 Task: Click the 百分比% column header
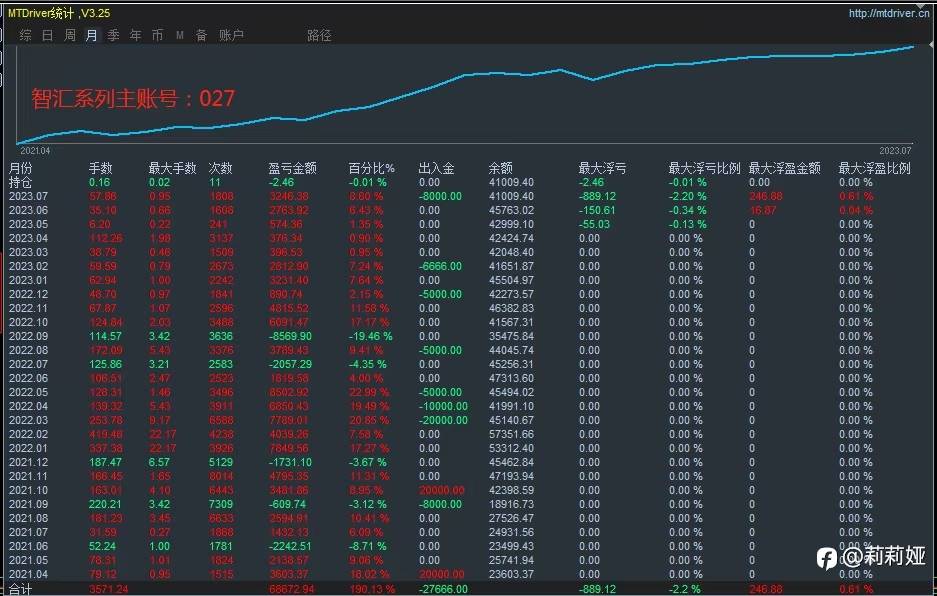click(x=372, y=169)
